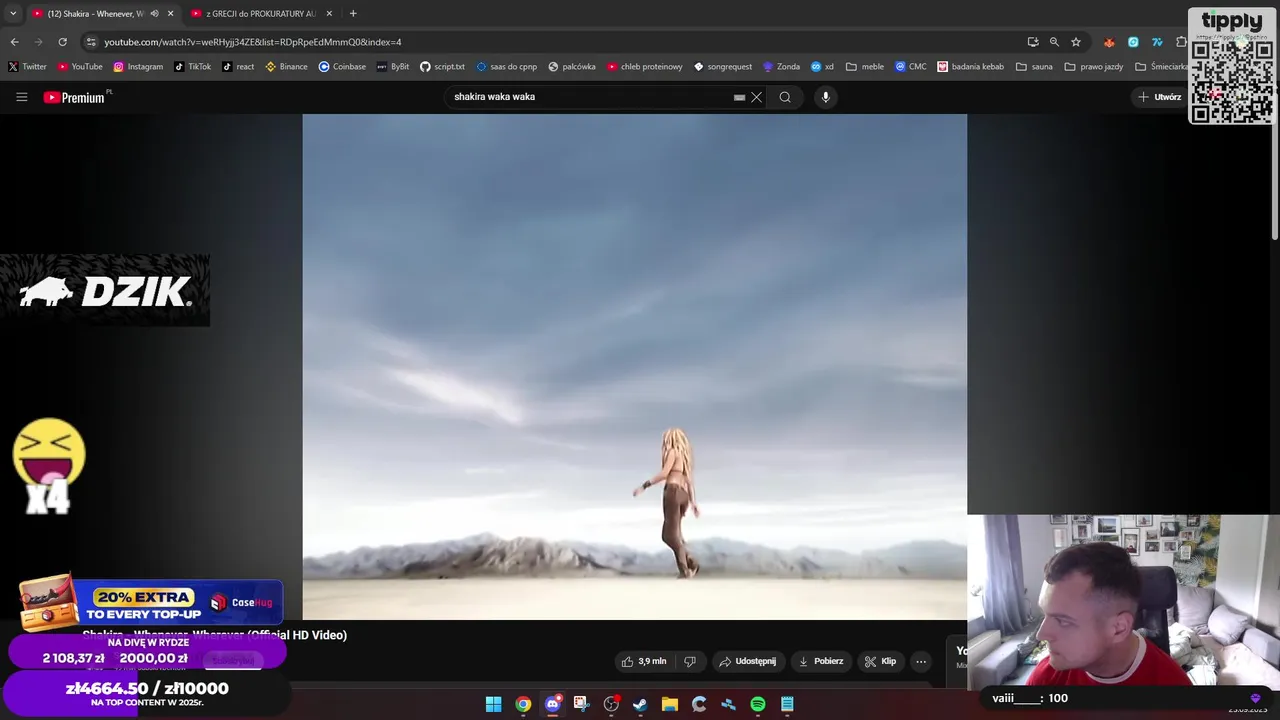
Task: Expand the sauna bookmark folder
Action: [x=1035, y=67]
